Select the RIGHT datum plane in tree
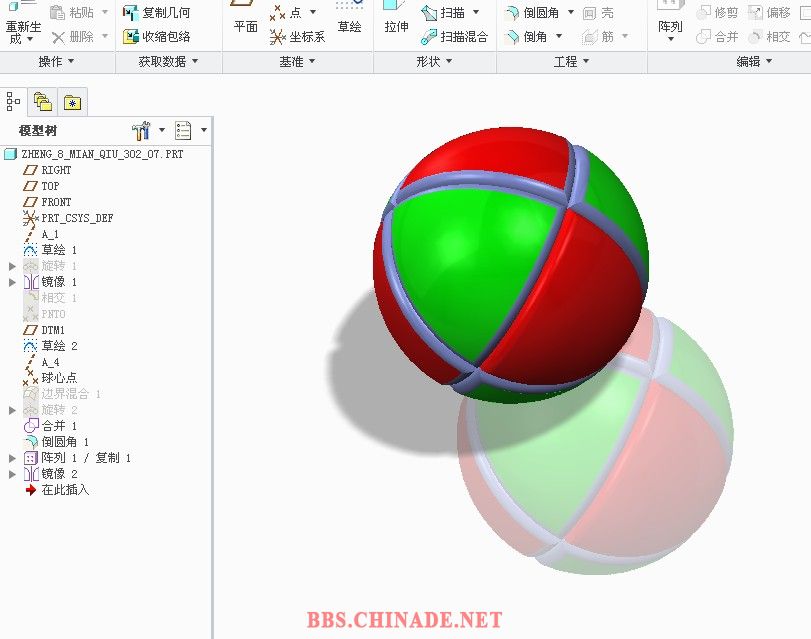 point(47,170)
